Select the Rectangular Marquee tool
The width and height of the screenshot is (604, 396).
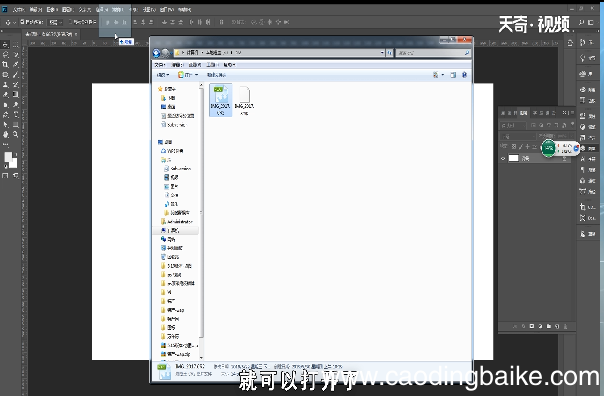[x=16, y=45]
